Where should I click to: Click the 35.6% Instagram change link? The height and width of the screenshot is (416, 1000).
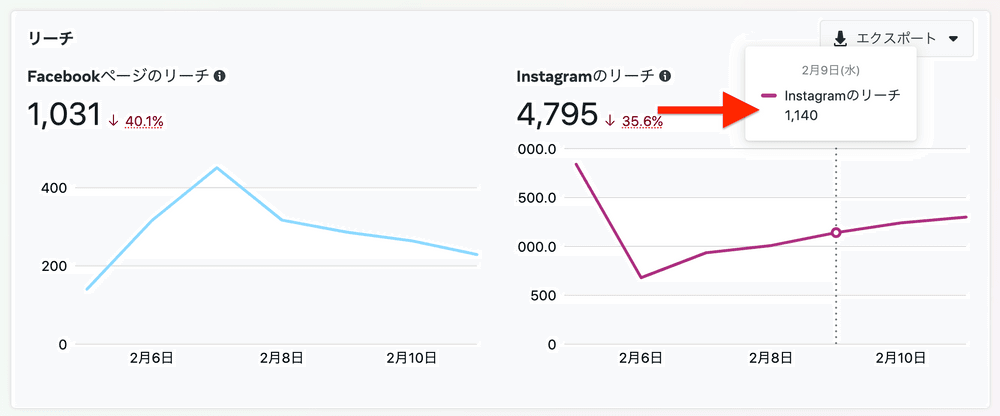[x=642, y=121]
